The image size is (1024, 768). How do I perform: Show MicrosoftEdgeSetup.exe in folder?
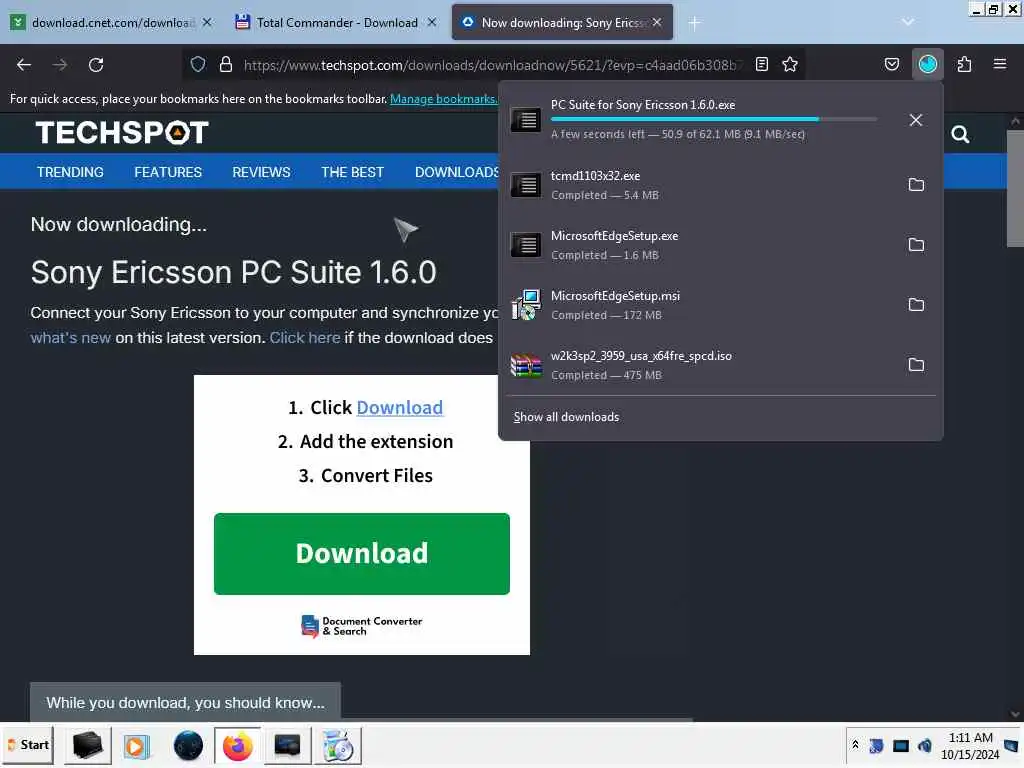(x=916, y=245)
